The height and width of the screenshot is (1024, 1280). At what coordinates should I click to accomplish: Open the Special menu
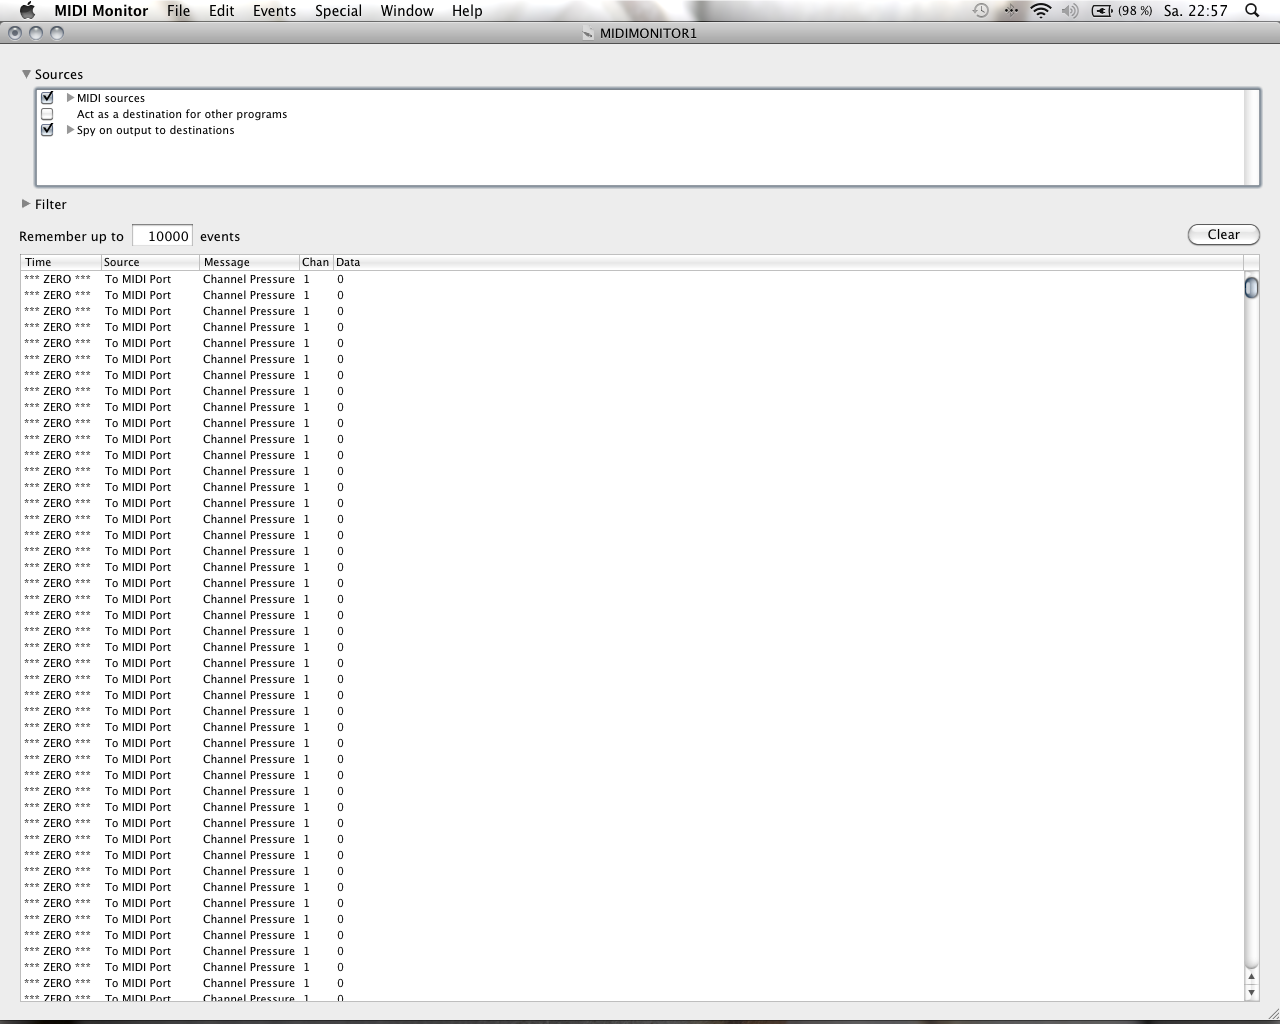pos(339,11)
